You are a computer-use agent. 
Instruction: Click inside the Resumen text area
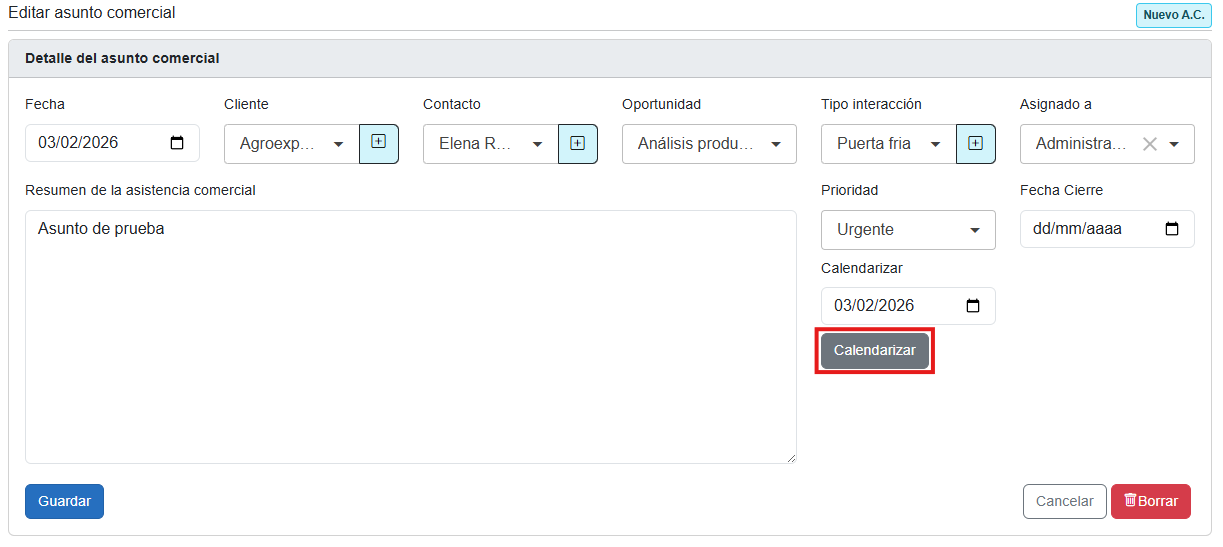pyautogui.click(x=410, y=340)
